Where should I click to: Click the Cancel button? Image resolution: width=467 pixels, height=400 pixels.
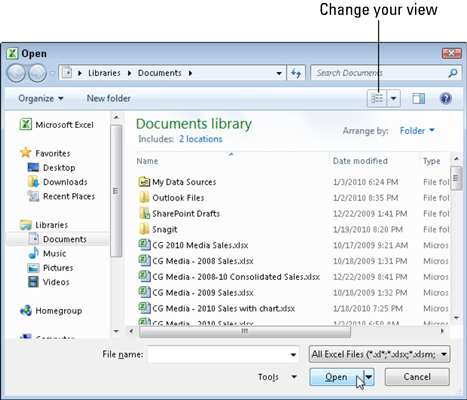(x=417, y=377)
